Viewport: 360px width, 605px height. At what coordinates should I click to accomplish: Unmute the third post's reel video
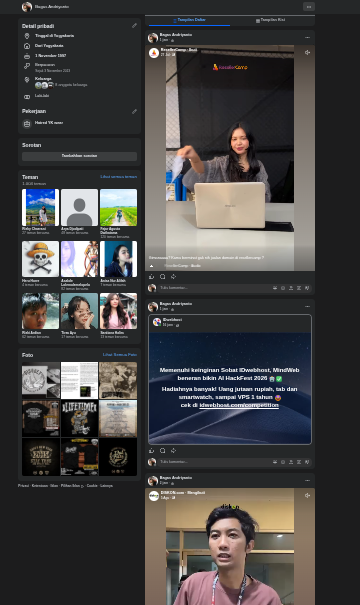tap(307, 495)
